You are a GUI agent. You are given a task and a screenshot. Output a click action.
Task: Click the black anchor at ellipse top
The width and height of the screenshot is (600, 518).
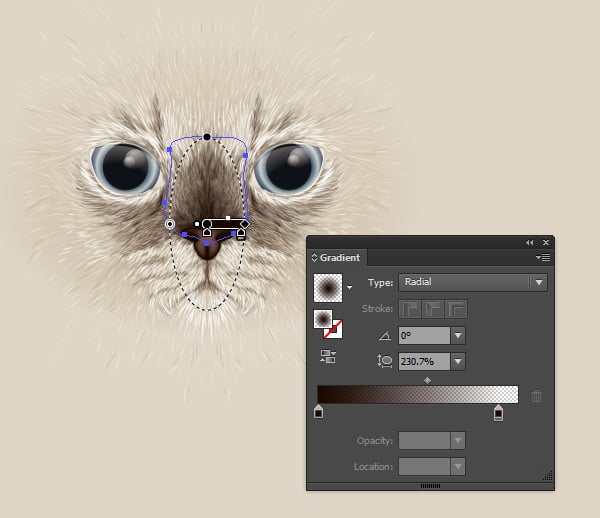click(207, 137)
